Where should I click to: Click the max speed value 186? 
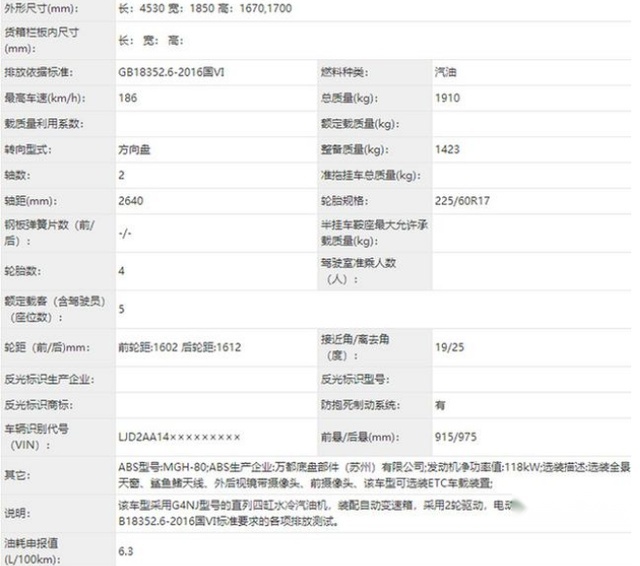[128, 98]
